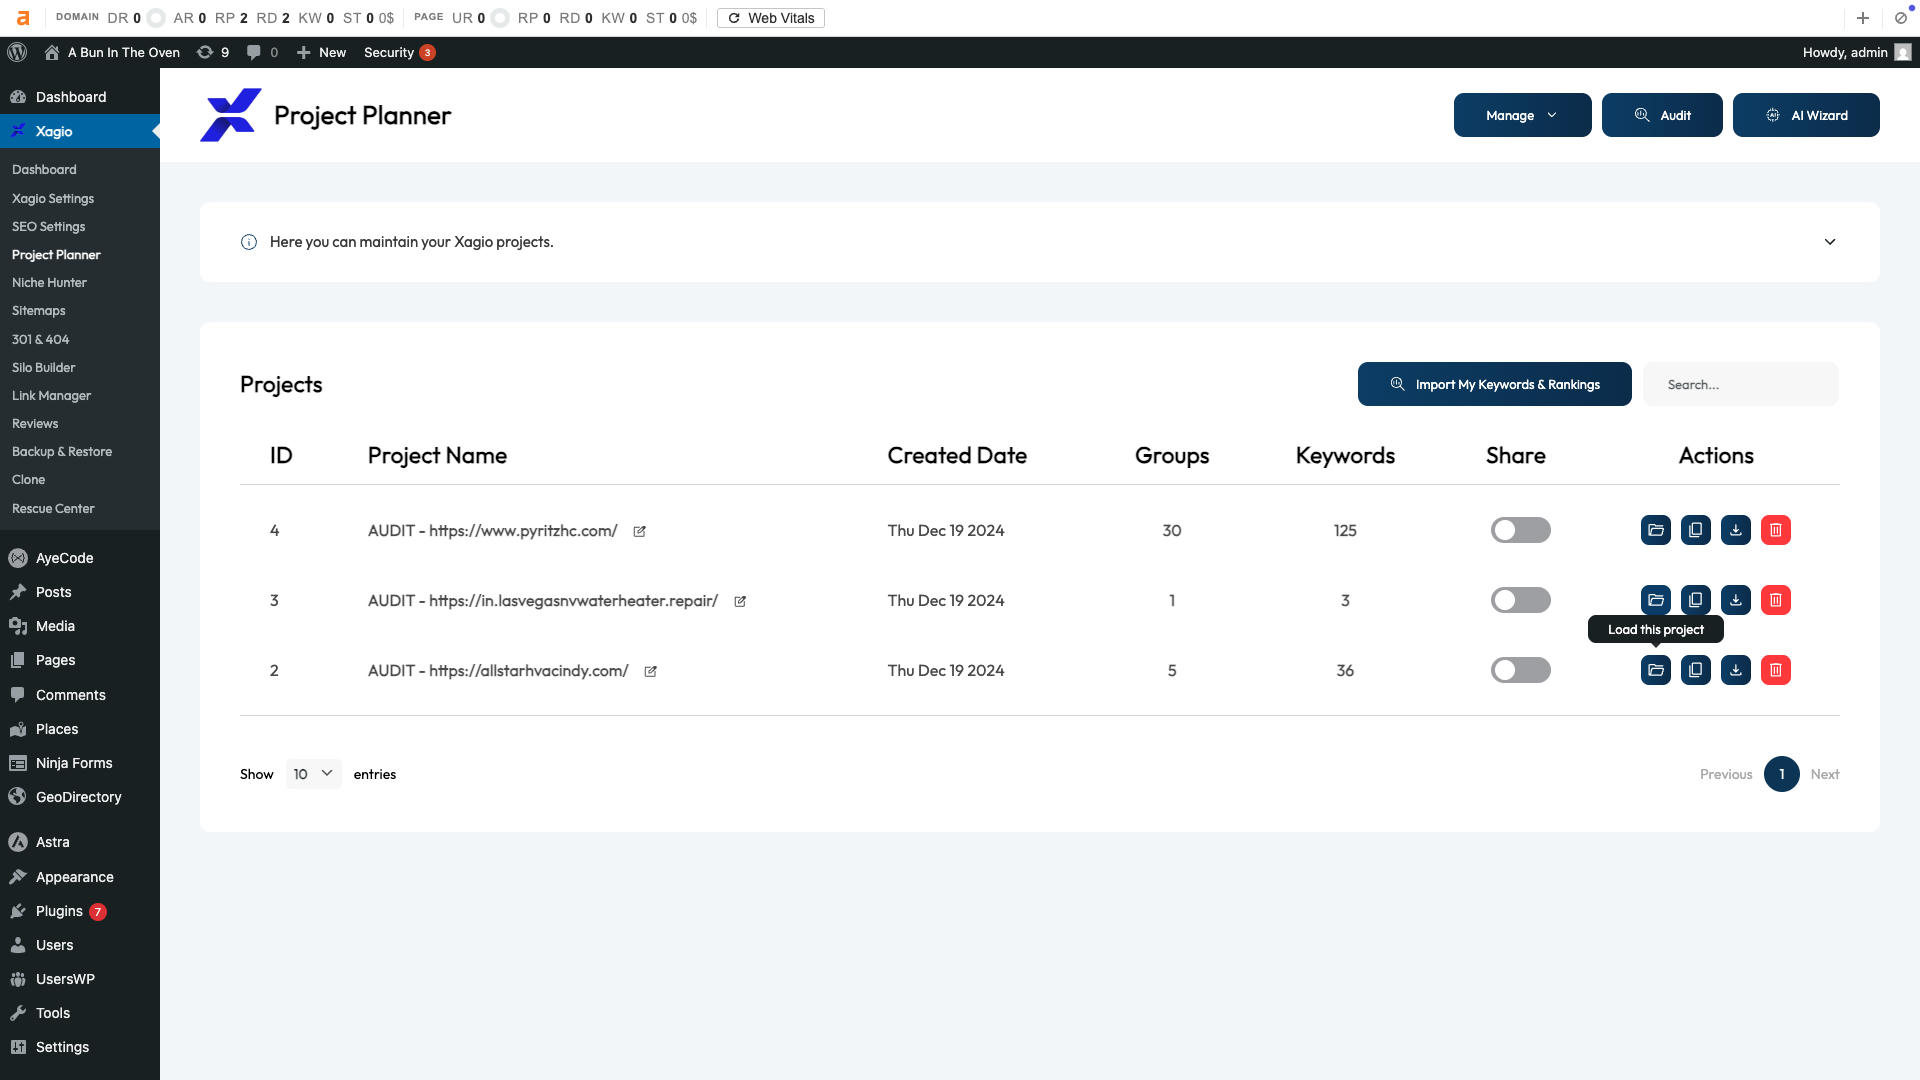Load the lasvegasnvwaterheater.repair project
The image size is (1920, 1080).
[1656, 600]
